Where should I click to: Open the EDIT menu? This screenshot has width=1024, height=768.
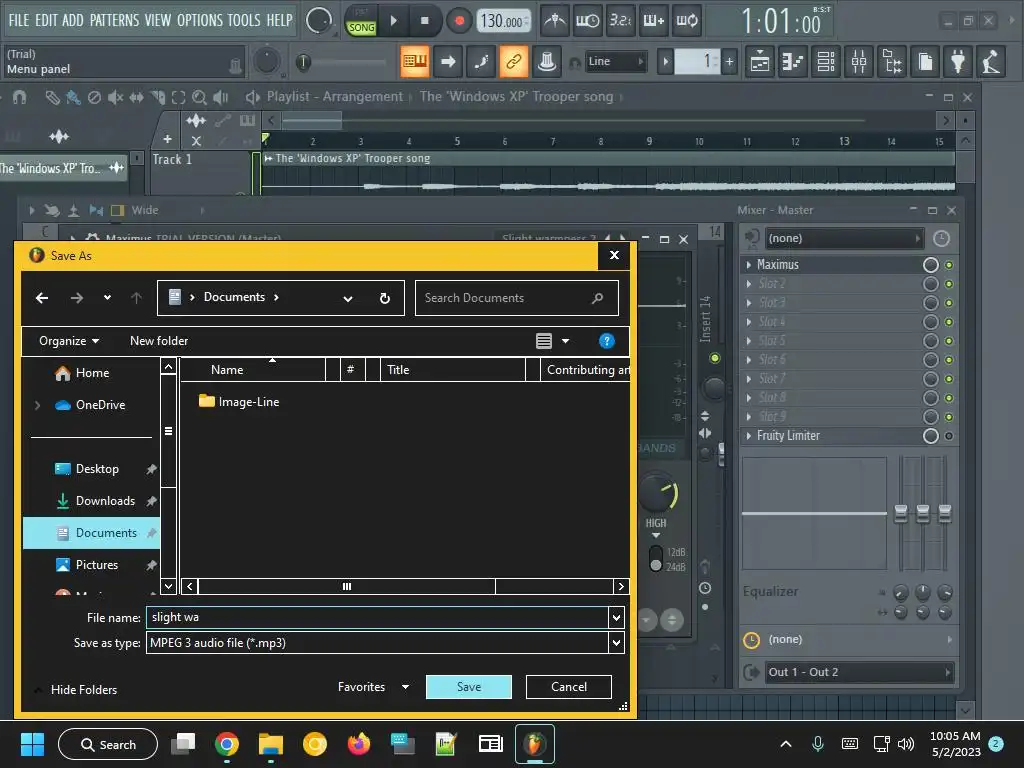(46, 20)
